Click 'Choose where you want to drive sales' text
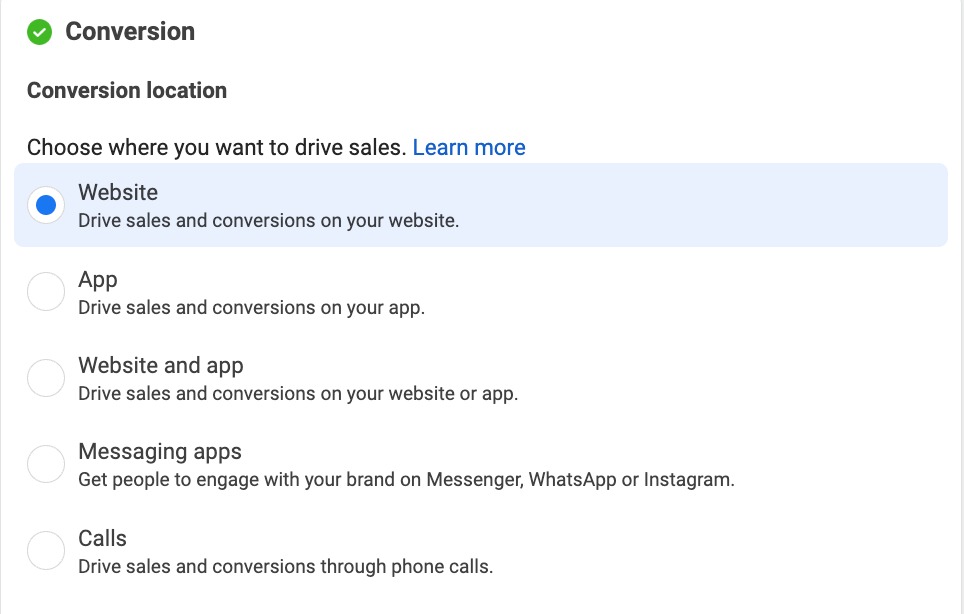Screen dimensions: 964x614 (x=216, y=148)
